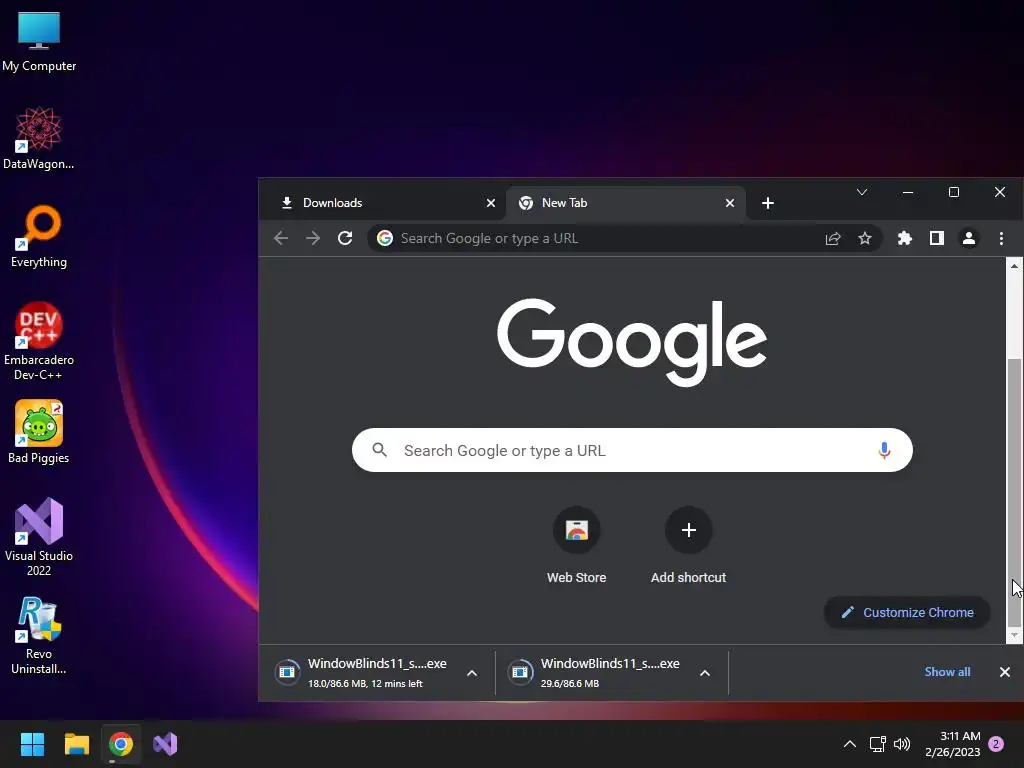Click magnifier icon in Google search box

(379, 450)
